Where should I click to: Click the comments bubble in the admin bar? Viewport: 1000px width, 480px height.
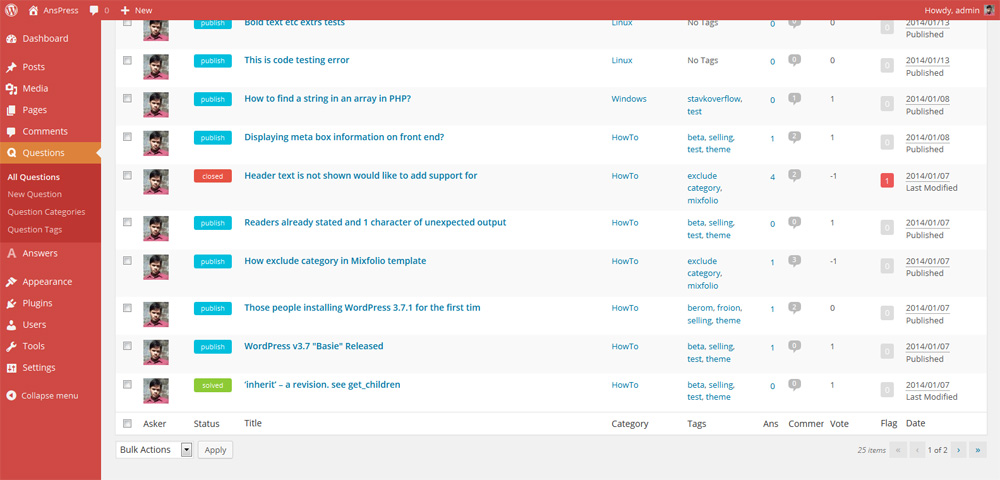click(x=94, y=10)
